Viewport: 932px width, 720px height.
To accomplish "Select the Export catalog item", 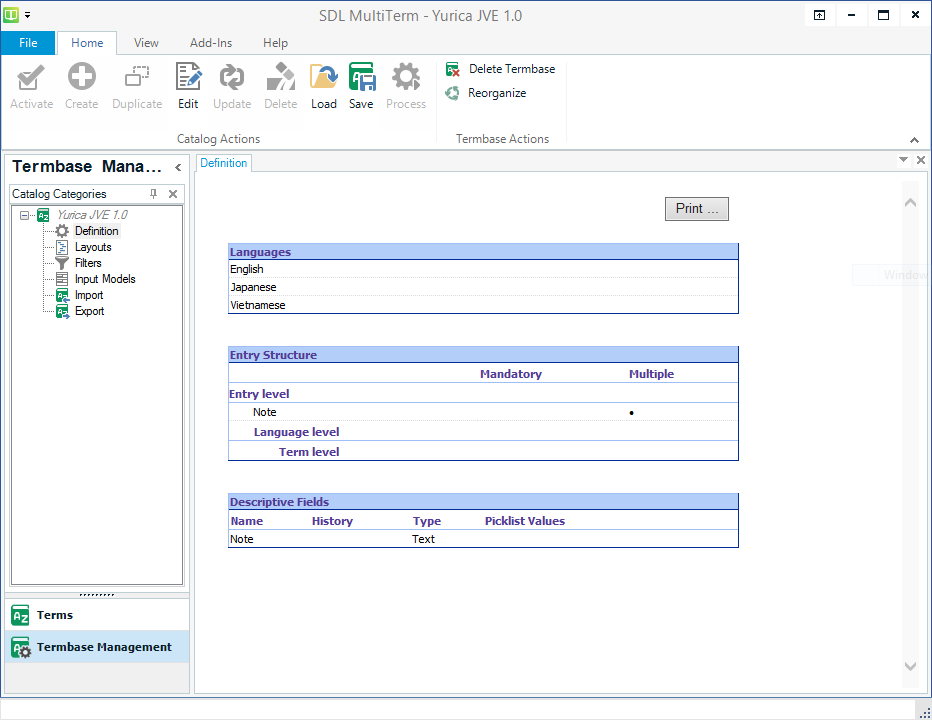I will click(x=89, y=311).
